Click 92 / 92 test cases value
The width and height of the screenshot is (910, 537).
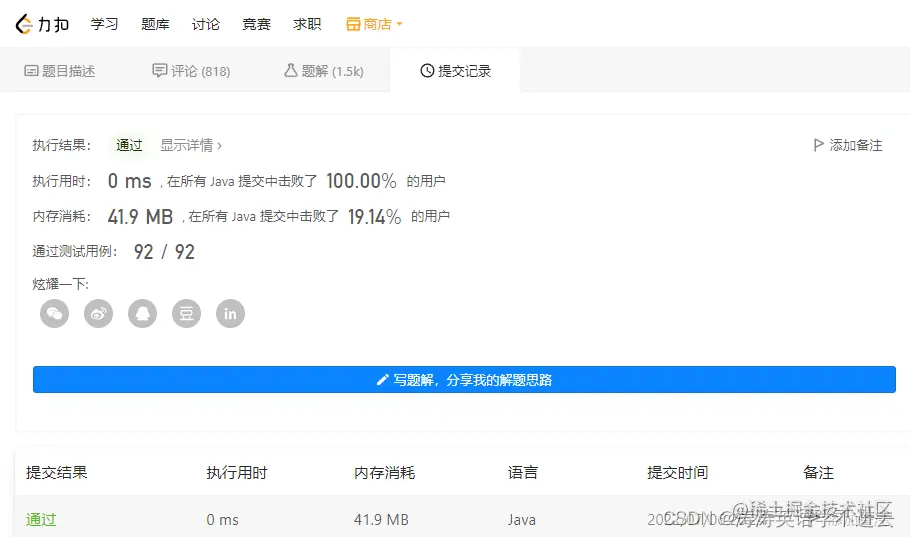(164, 252)
